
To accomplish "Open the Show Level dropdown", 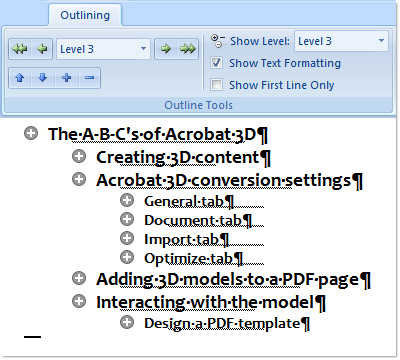I will point(341,41).
